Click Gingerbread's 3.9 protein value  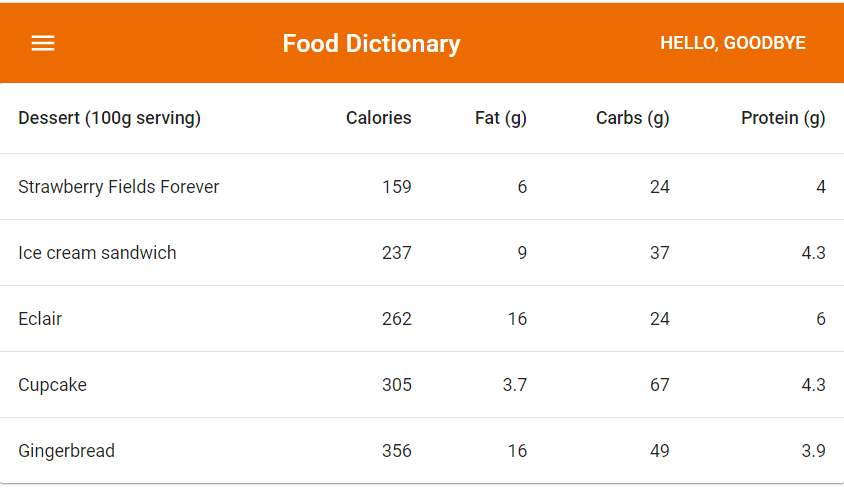[x=813, y=451]
